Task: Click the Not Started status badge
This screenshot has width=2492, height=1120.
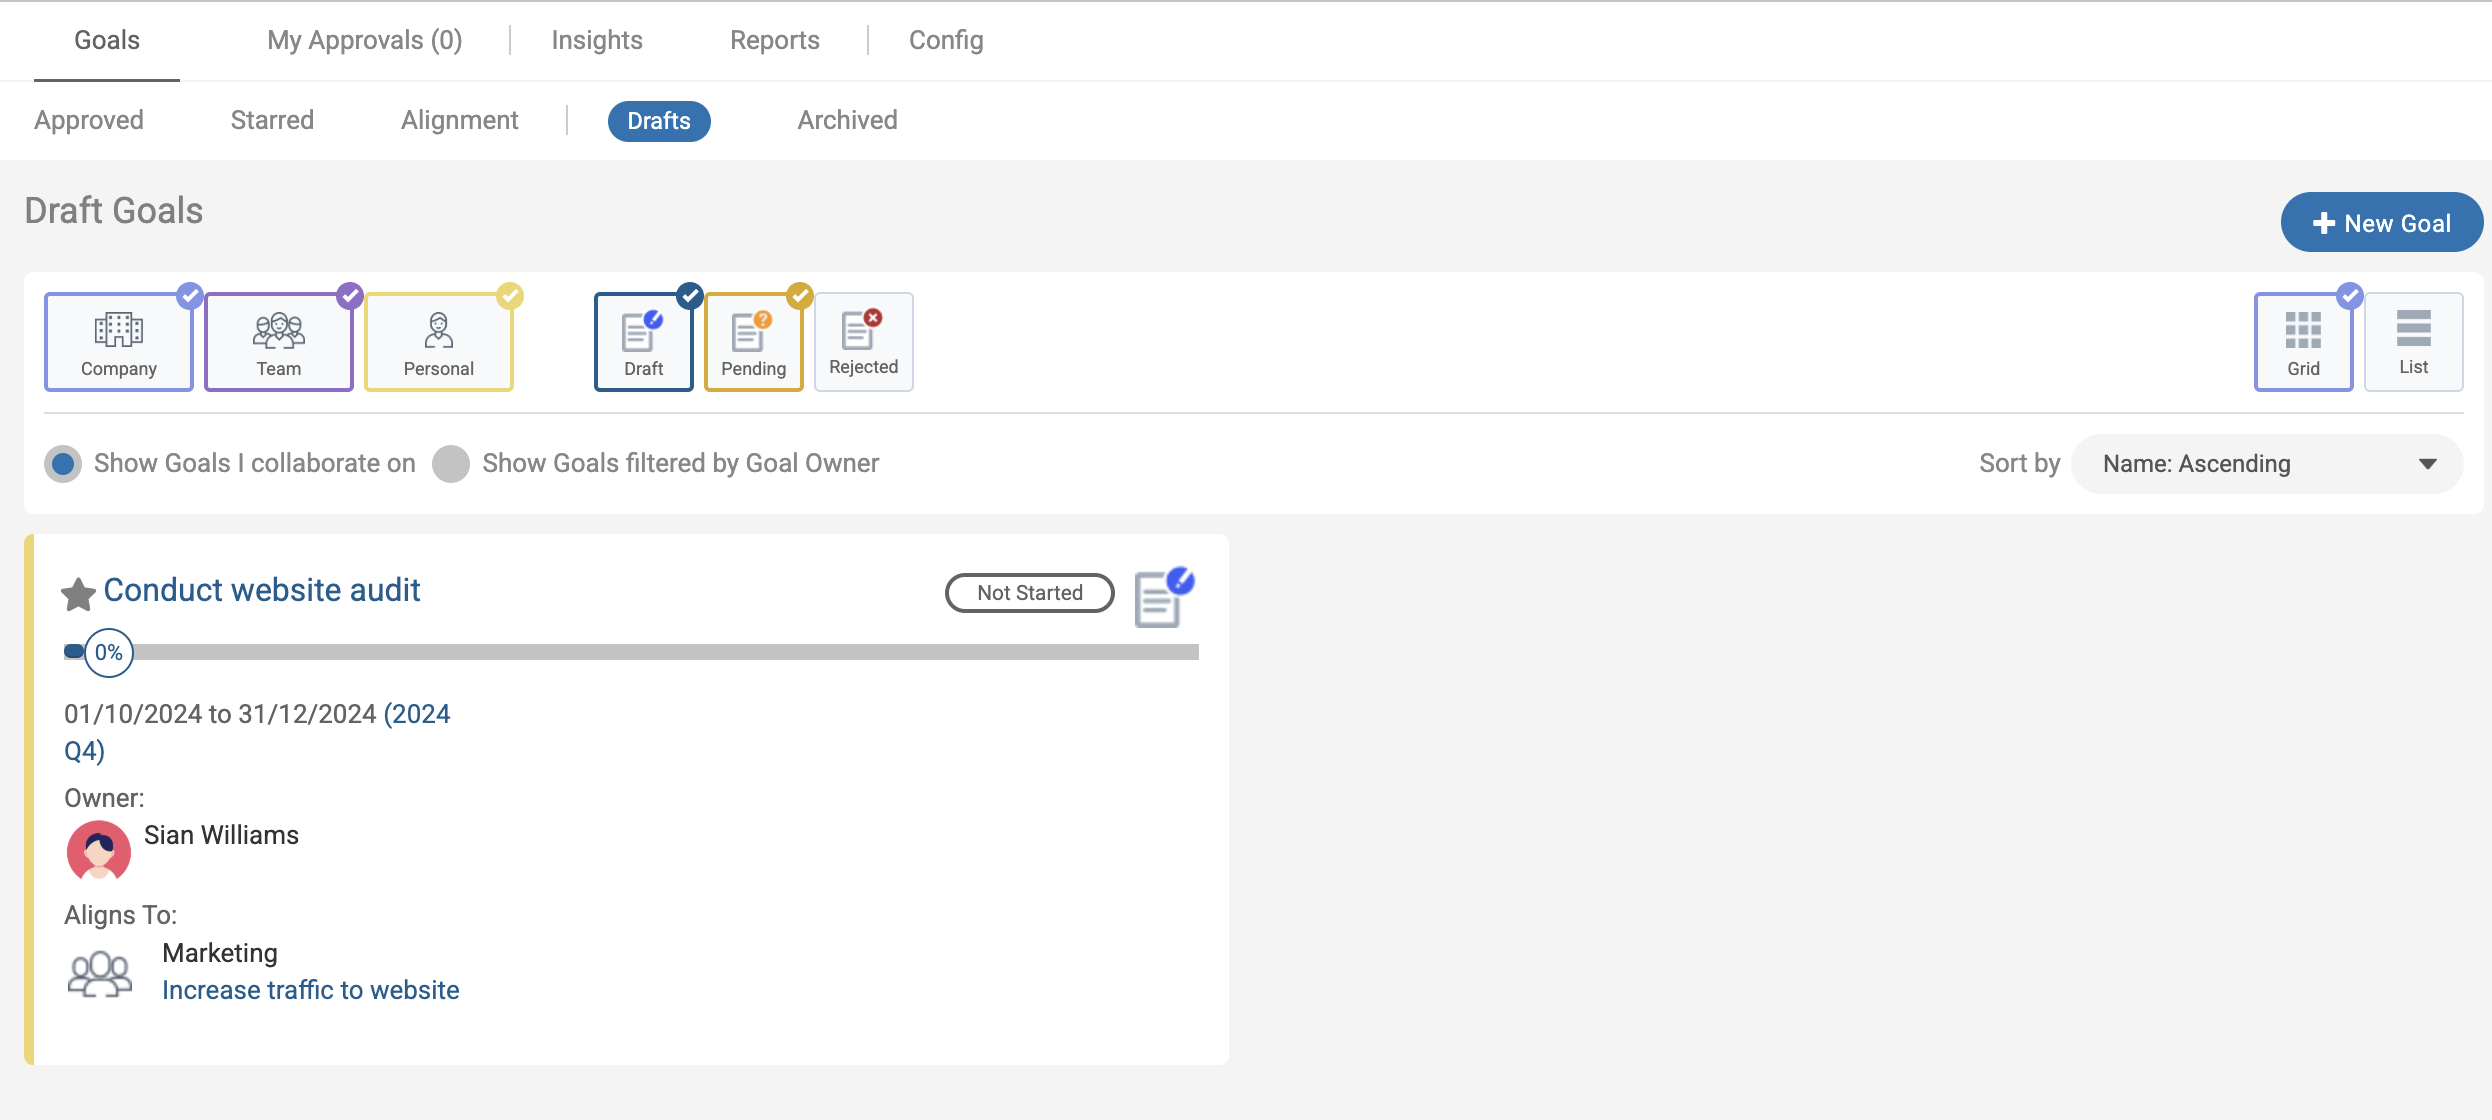Action: coord(1029,593)
